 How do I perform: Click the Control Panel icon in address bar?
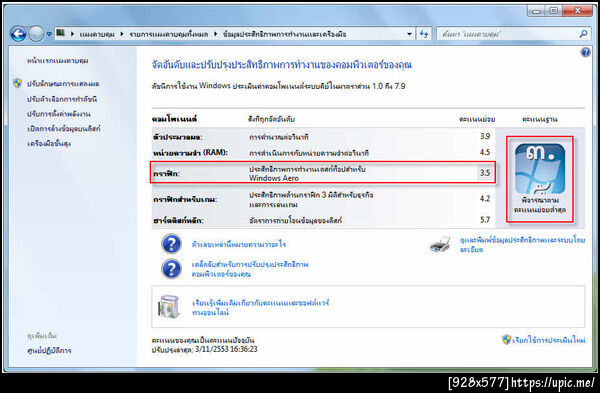(x=60, y=33)
